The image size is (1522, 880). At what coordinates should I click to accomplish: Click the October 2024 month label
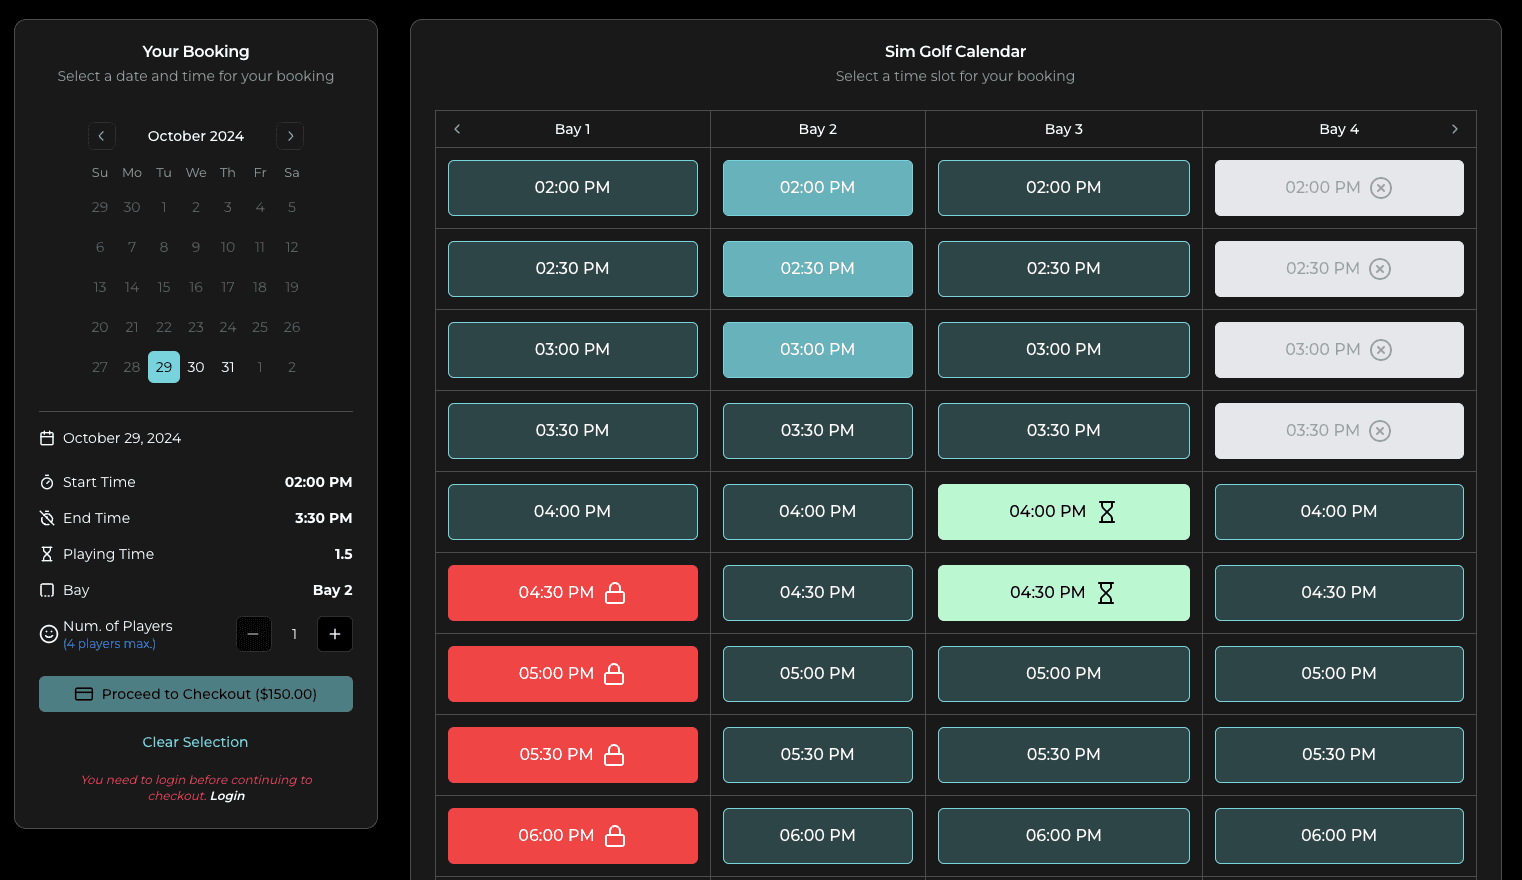(x=196, y=136)
